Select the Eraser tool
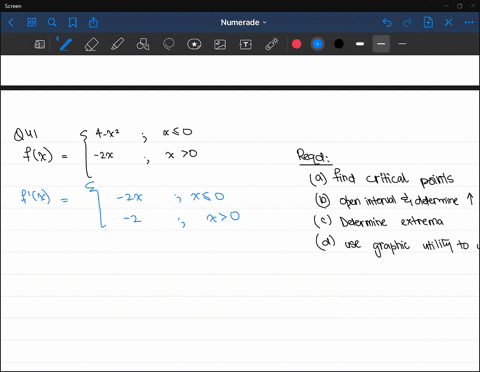 pyautogui.click(x=91, y=44)
